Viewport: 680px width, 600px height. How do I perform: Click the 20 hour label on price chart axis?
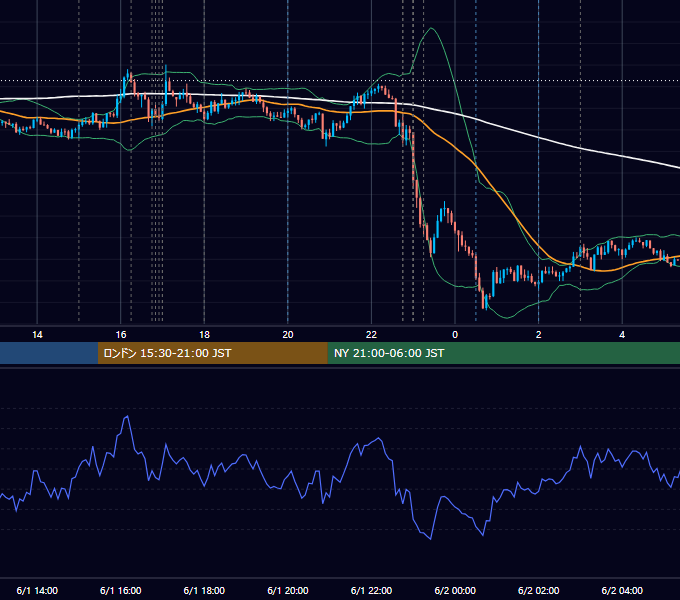click(288, 335)
